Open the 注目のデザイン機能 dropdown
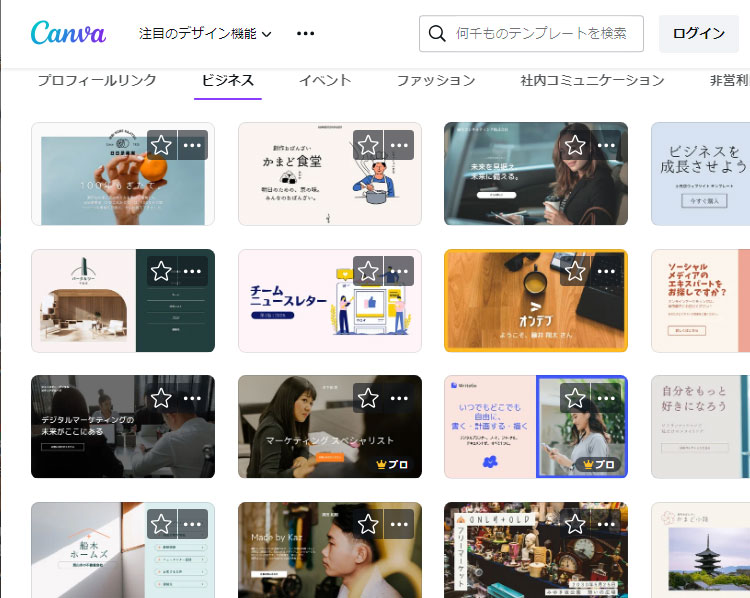The height and width of the screenshot is (598, 750). pyautogui.click(x=205, y=33)
